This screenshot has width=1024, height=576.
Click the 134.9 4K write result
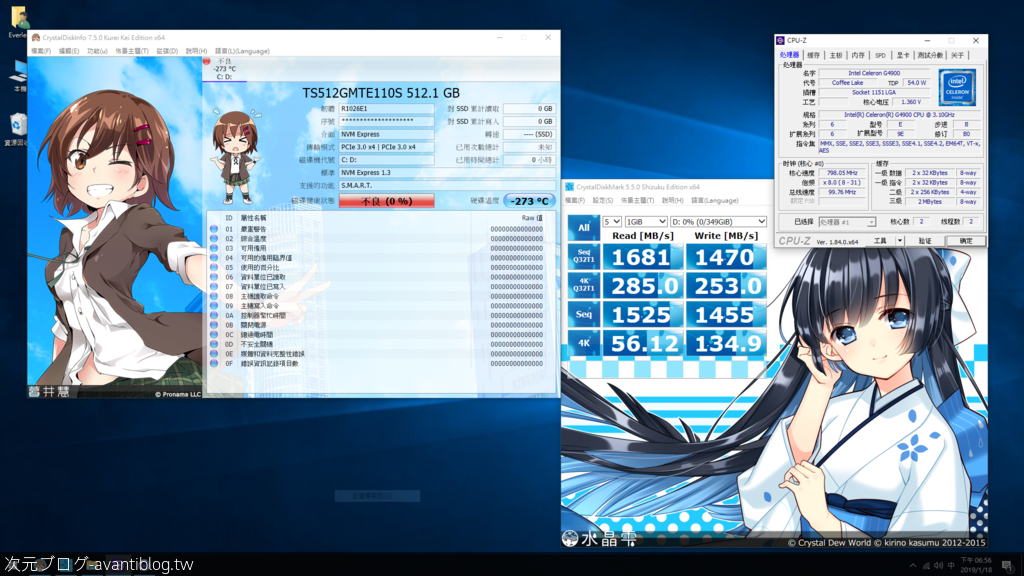(x=726, y=343)
